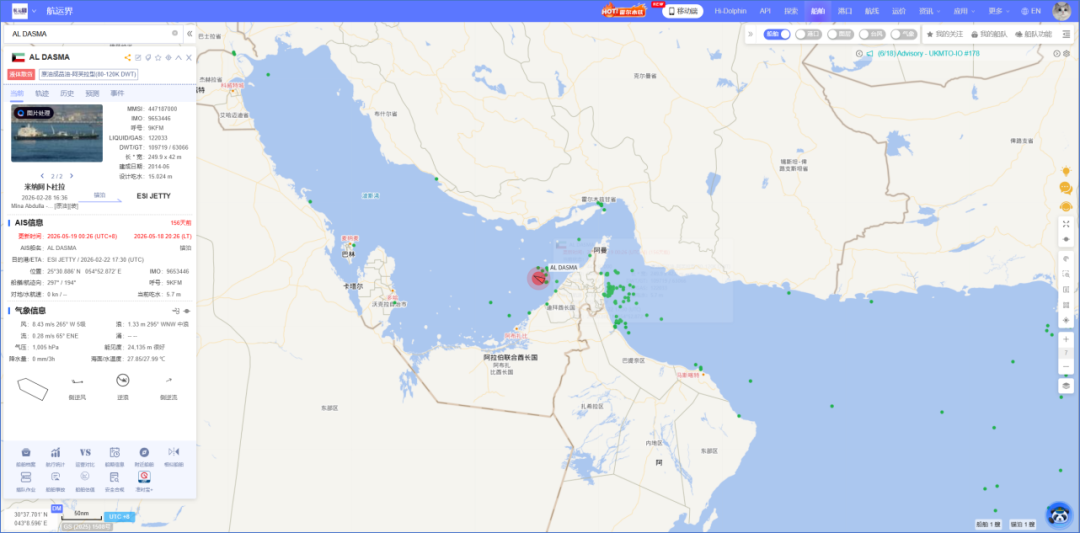This screenshot has width=1080, height=533.
Task: Add AL DASMA to favorites with star icon
Action: click(x=158, y=57)
